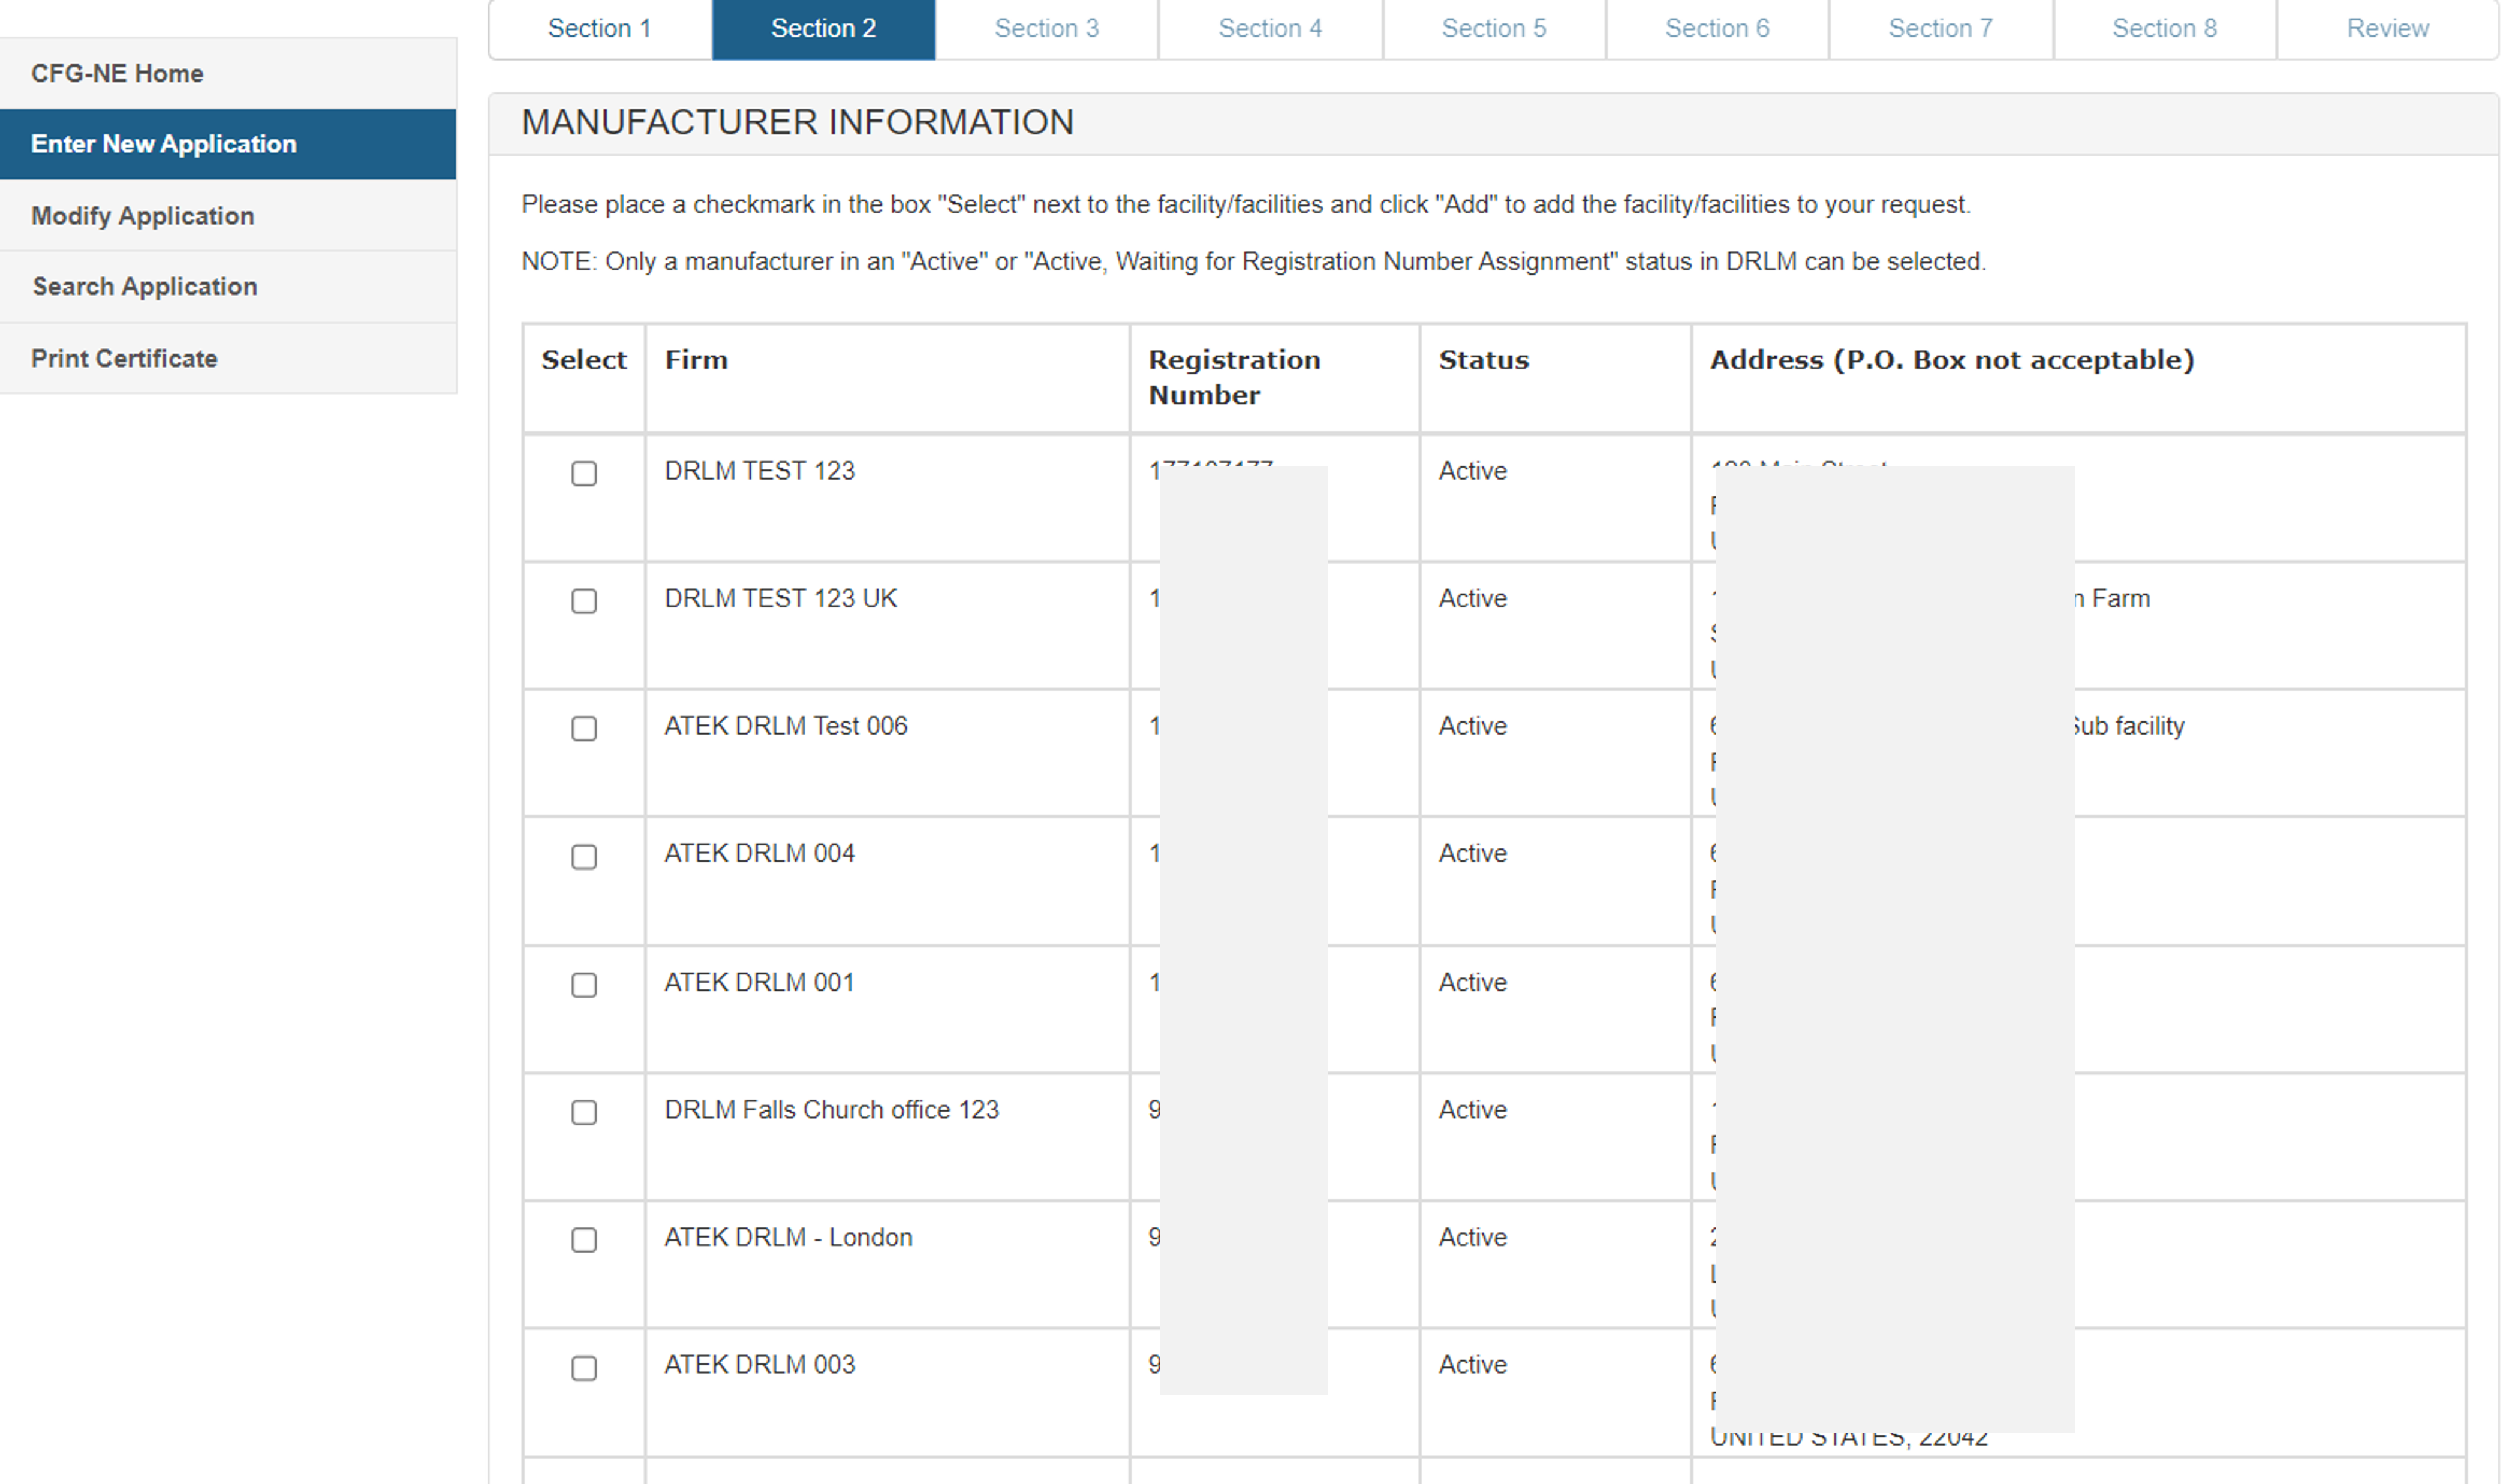Open the Section 3 tab
This screenshot has height=1484, width=2515.
(1046, 28)
